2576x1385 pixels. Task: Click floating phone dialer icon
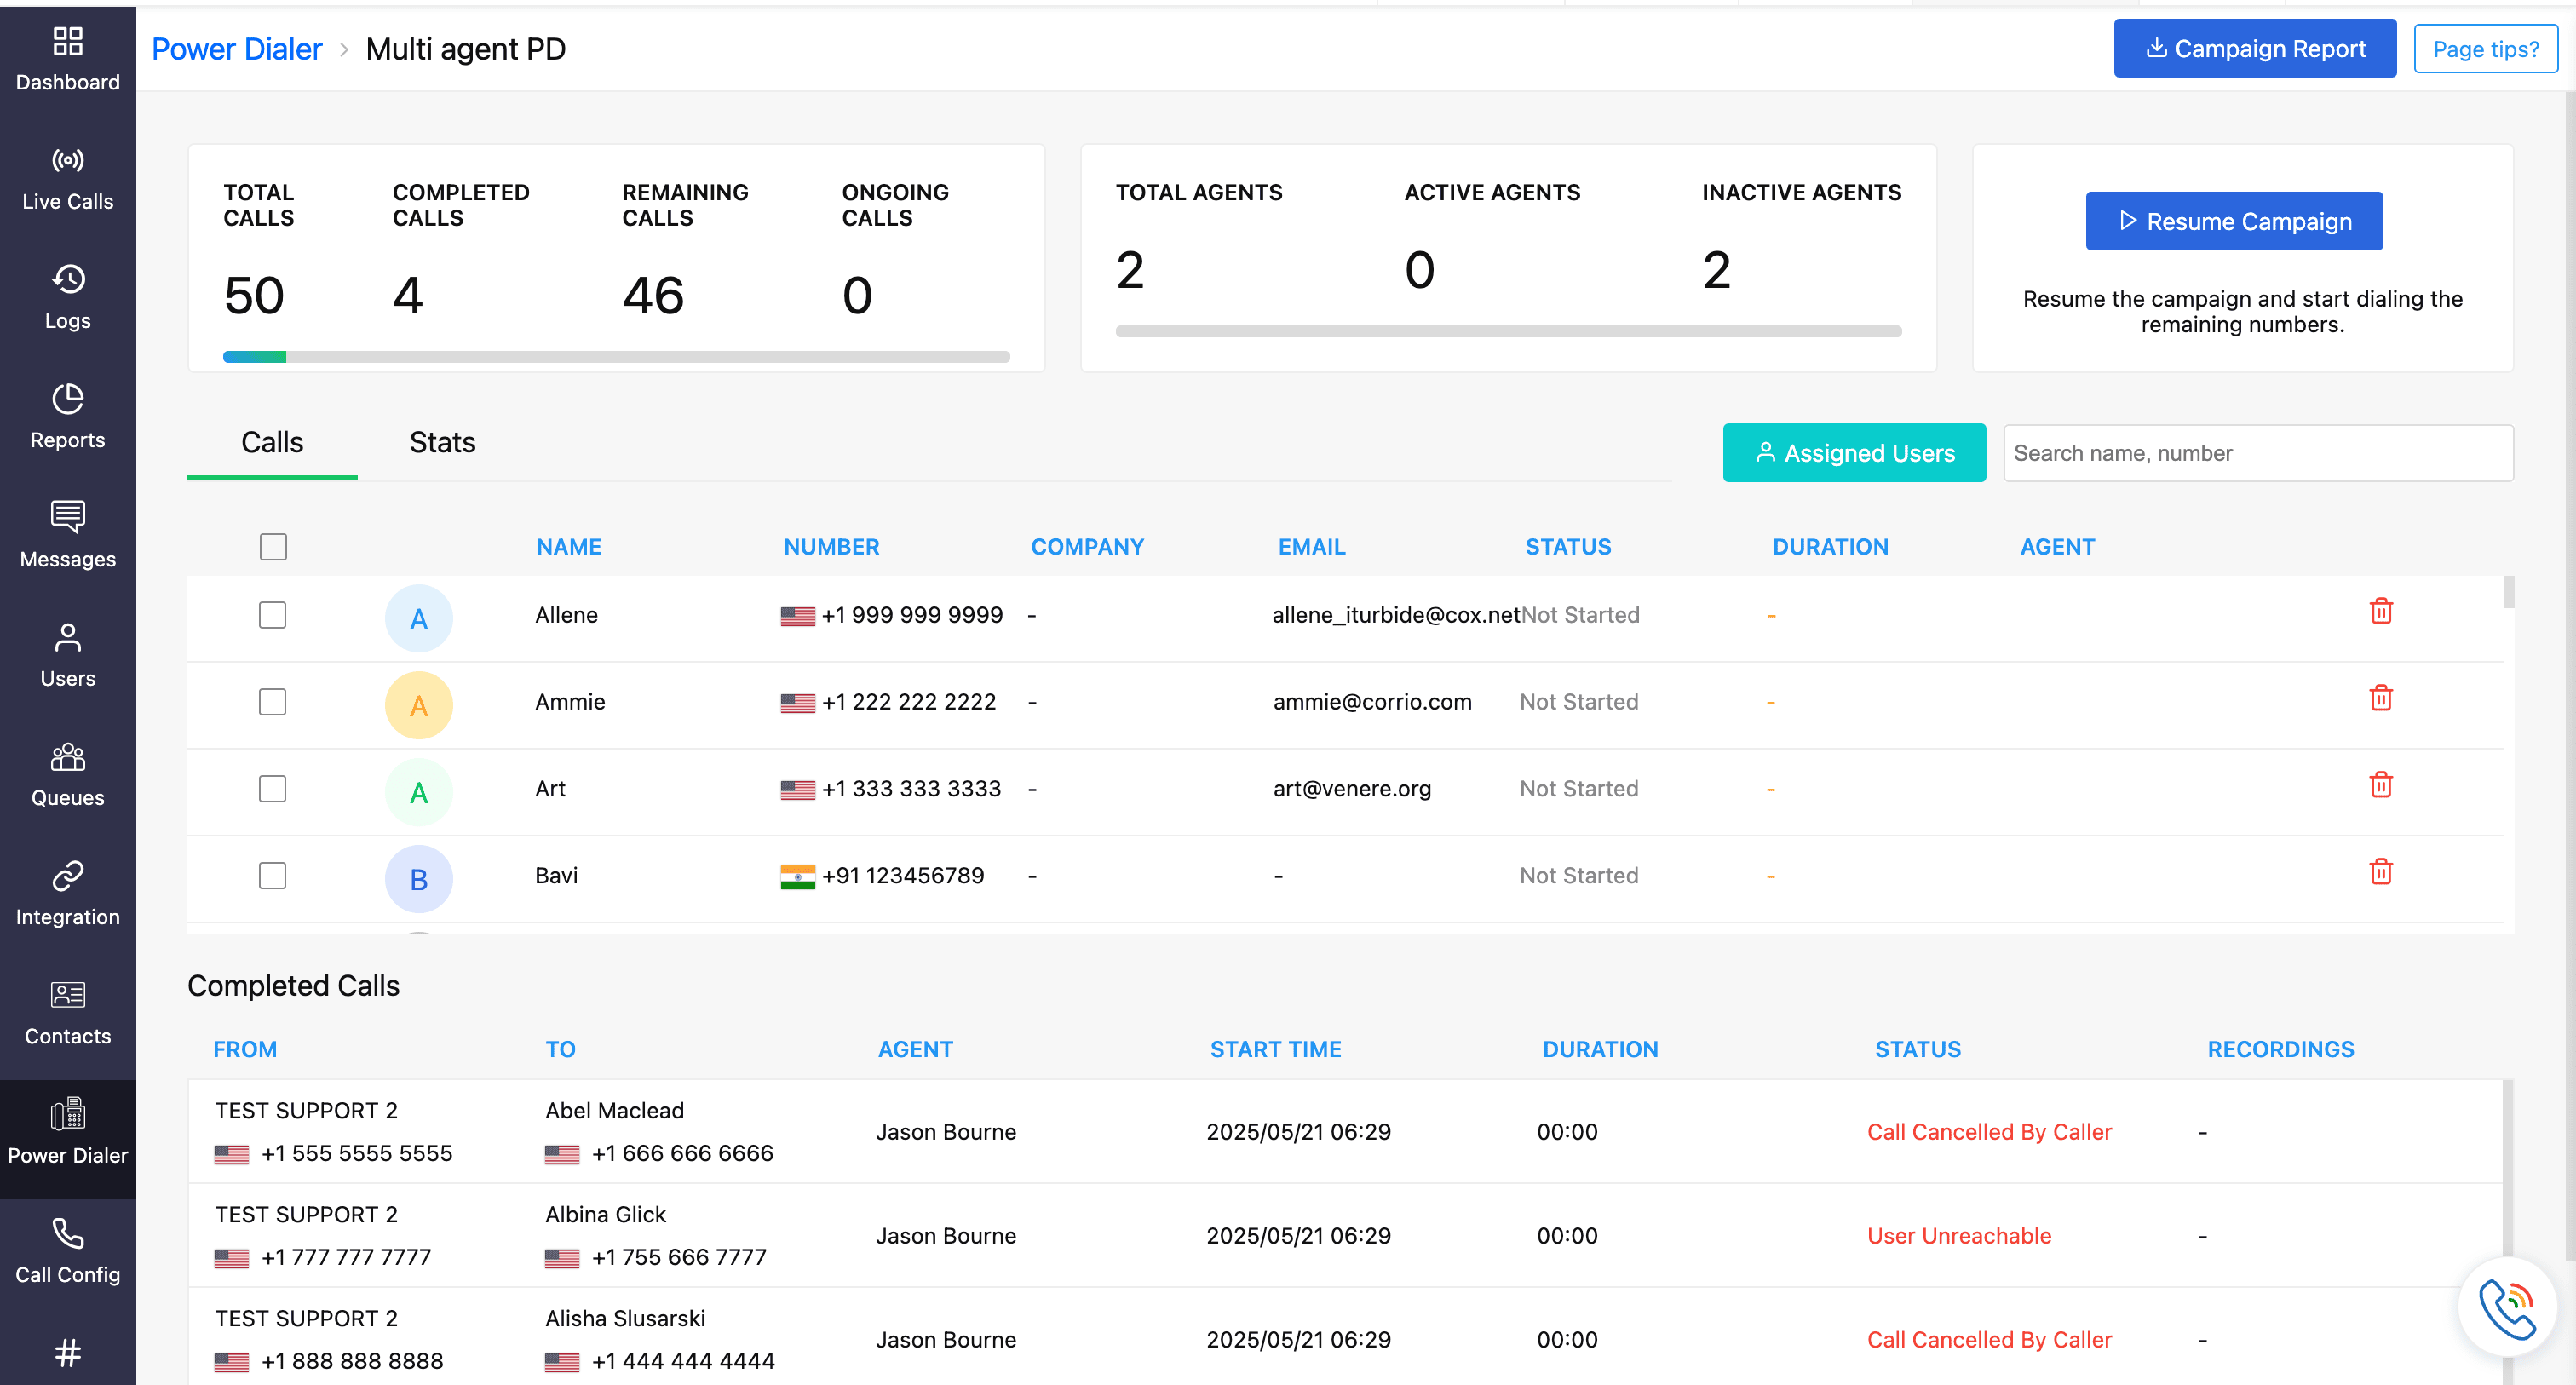[2506, 1307]
